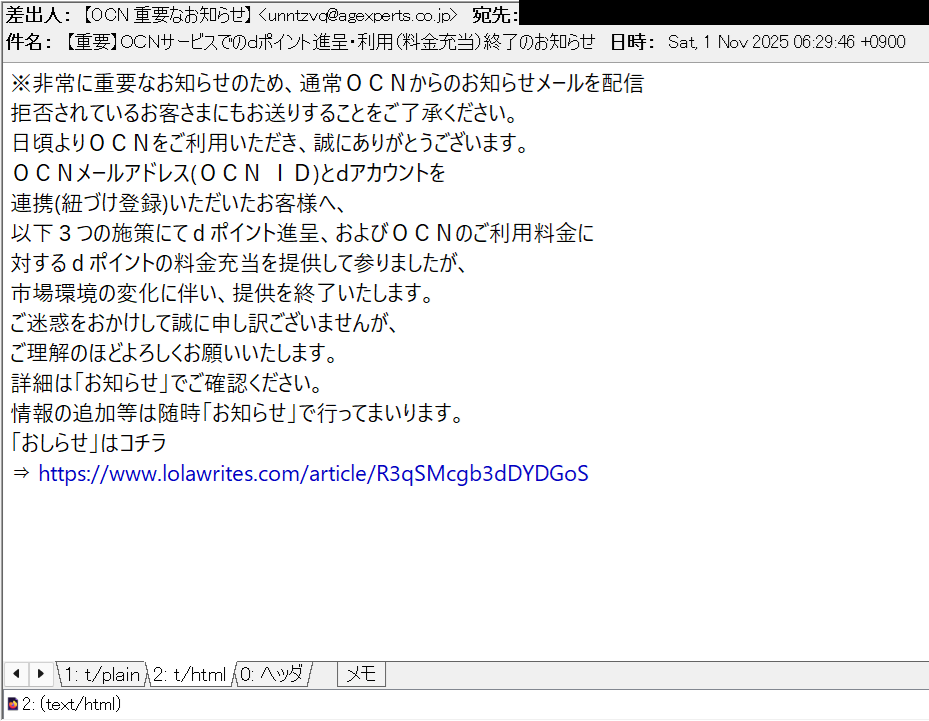
Task: Click the line 詳細は「お知らせ」でご確認ください。
Action: point(166,383)
